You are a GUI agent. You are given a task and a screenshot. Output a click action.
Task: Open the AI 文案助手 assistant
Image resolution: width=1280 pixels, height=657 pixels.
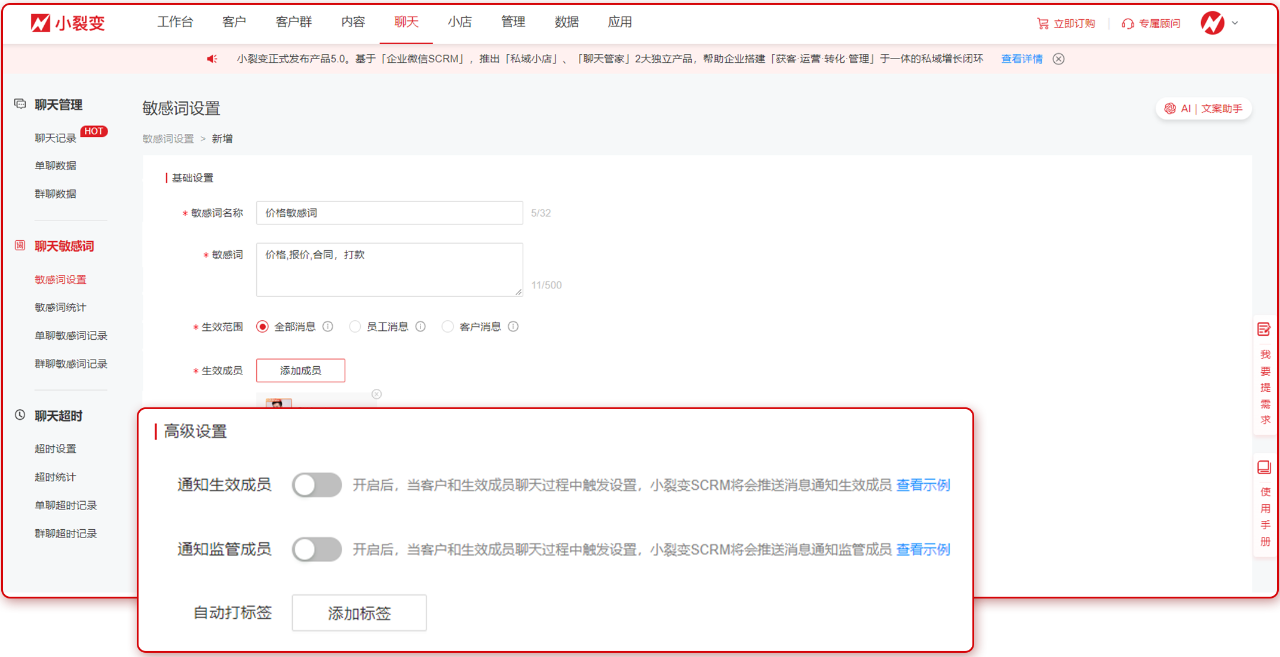pyautogui.click(x=1203, y=109)
